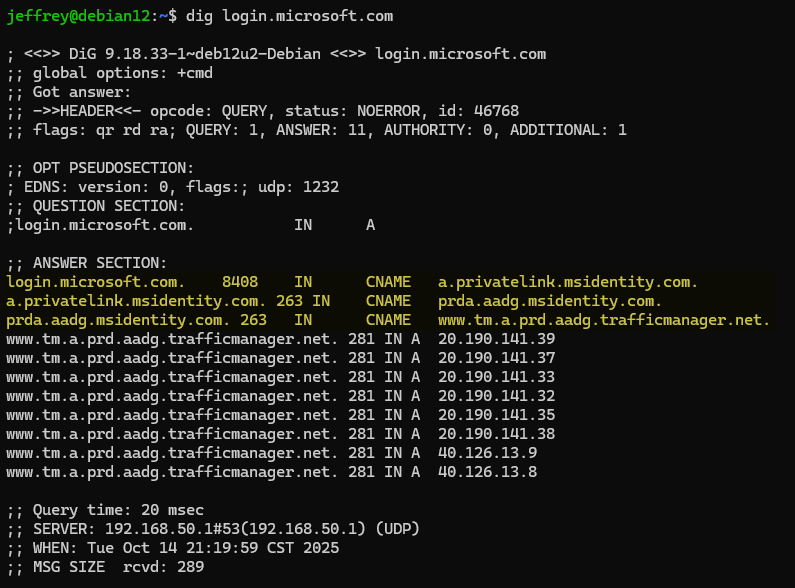Click the a.privatelink.msidentity.com. CNAME target

(x=568, y=282)
